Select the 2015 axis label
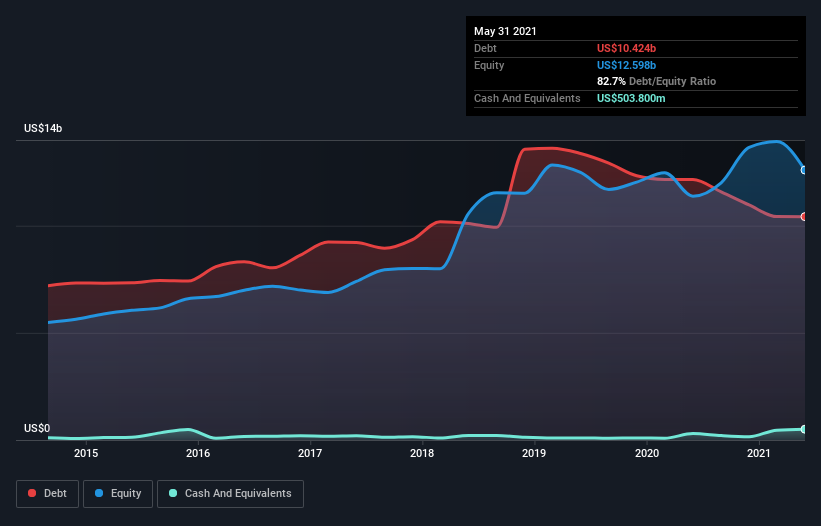821x526 pixels. click(86, 453)
